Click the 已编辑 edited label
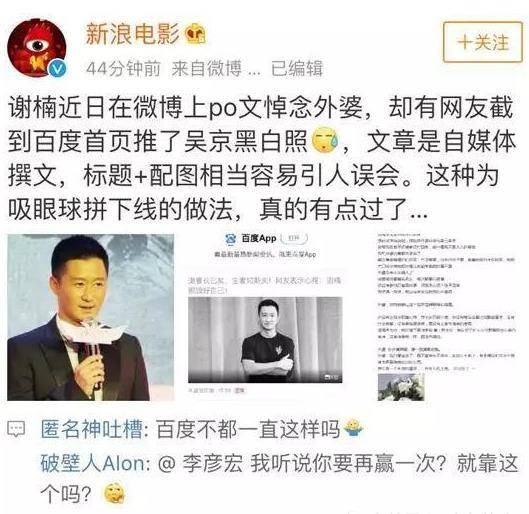 coord(297,68)
